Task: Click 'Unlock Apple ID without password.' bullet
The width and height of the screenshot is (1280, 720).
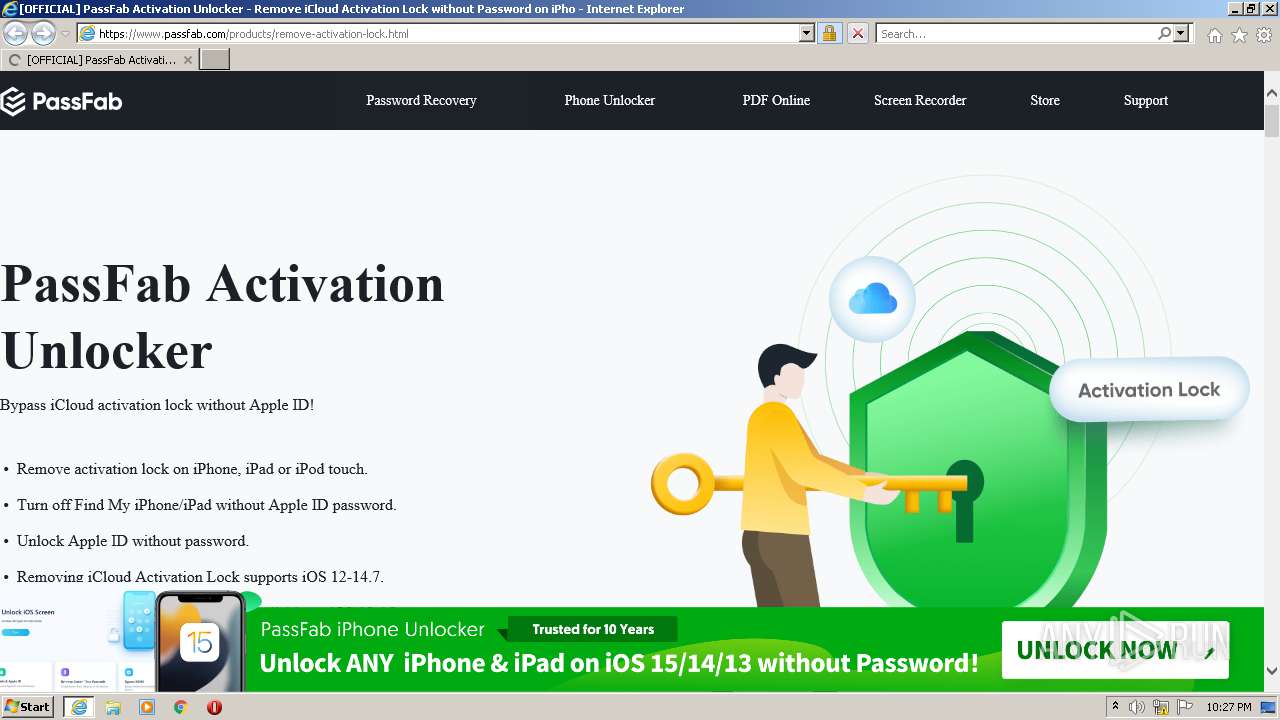Action: [x=132, y=541]
